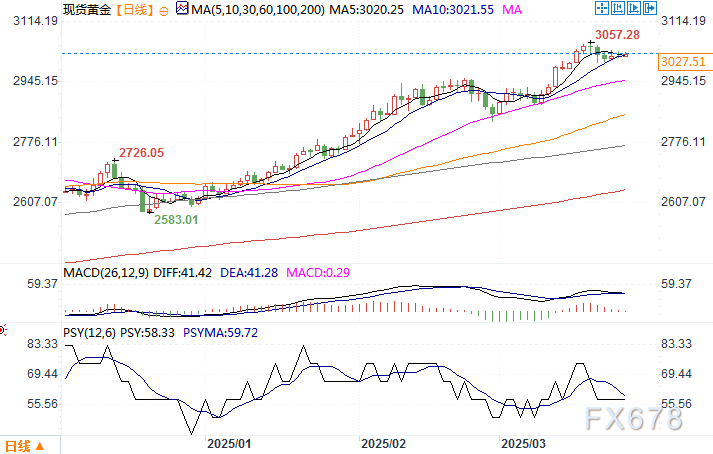713x454 pixels.
Task: Open the MA indicator chart icon
Action: [x=182, y=8]
